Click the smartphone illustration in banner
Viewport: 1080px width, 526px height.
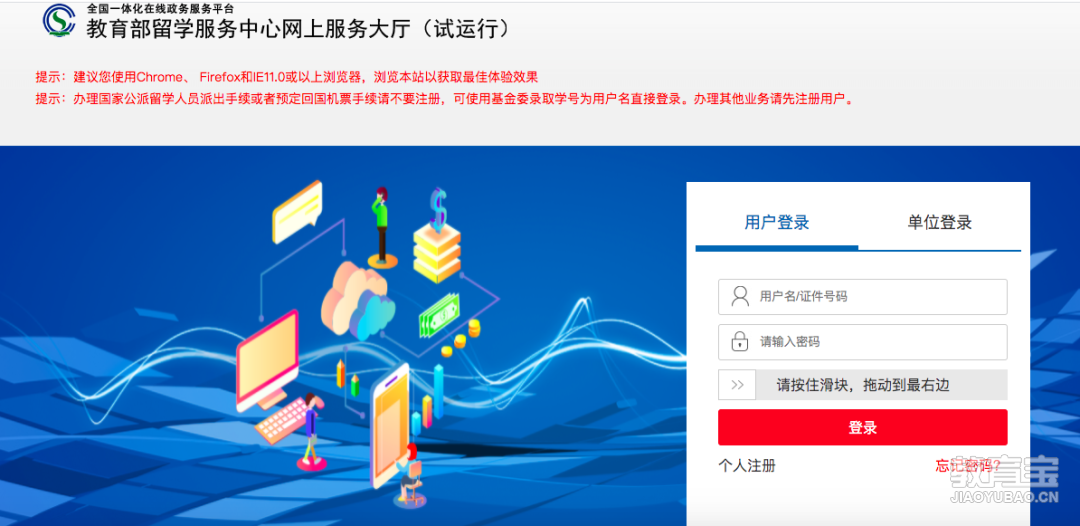(391, 425)
